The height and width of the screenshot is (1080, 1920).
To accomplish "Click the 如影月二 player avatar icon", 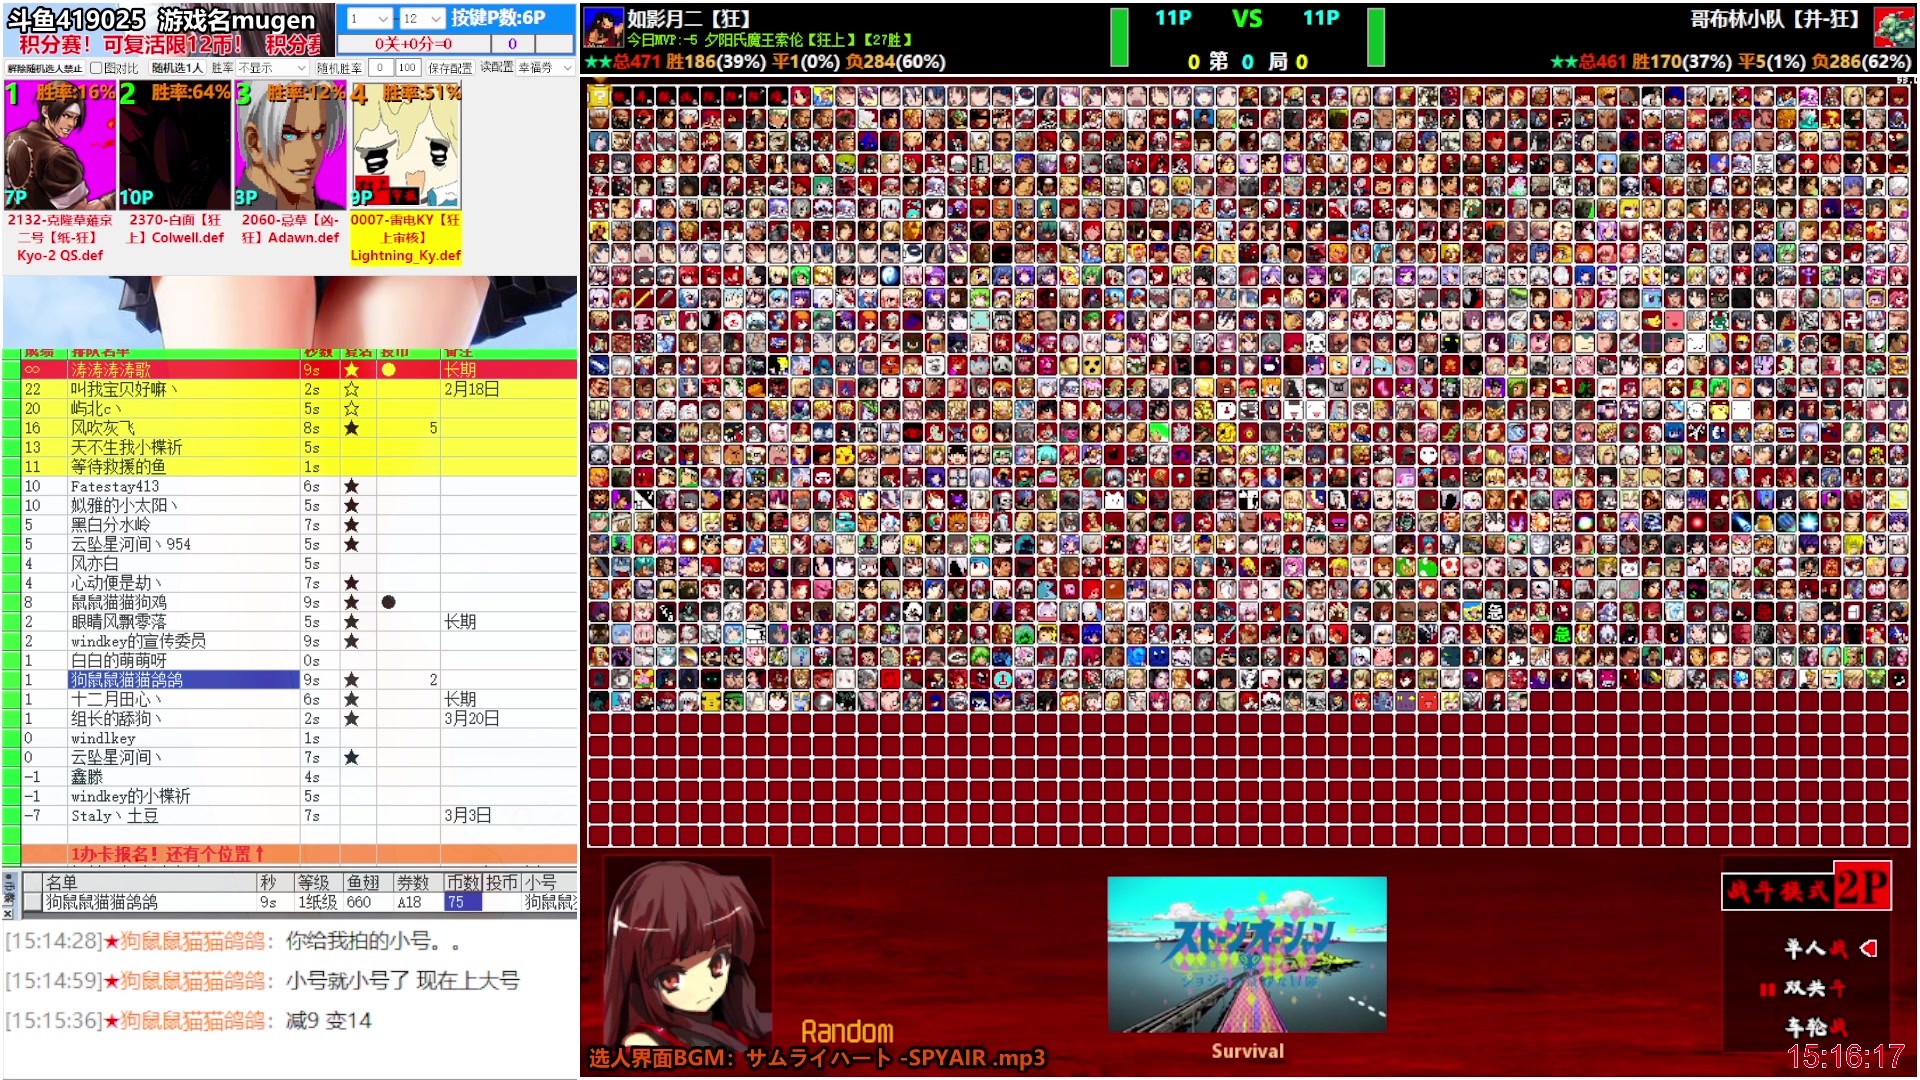I will [x=603, y=26].
